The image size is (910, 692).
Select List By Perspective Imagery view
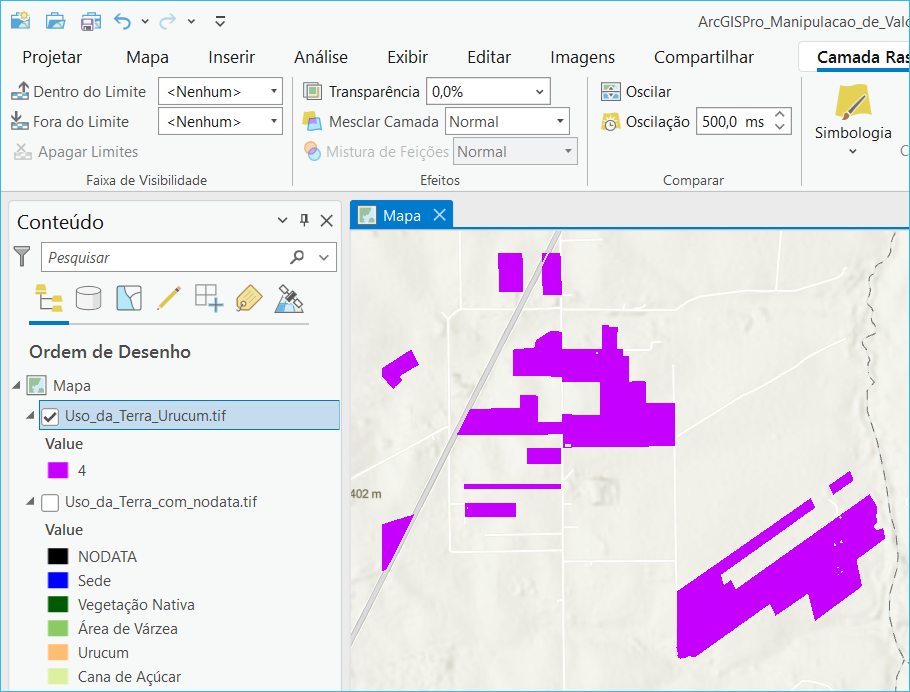pos(289,298)
